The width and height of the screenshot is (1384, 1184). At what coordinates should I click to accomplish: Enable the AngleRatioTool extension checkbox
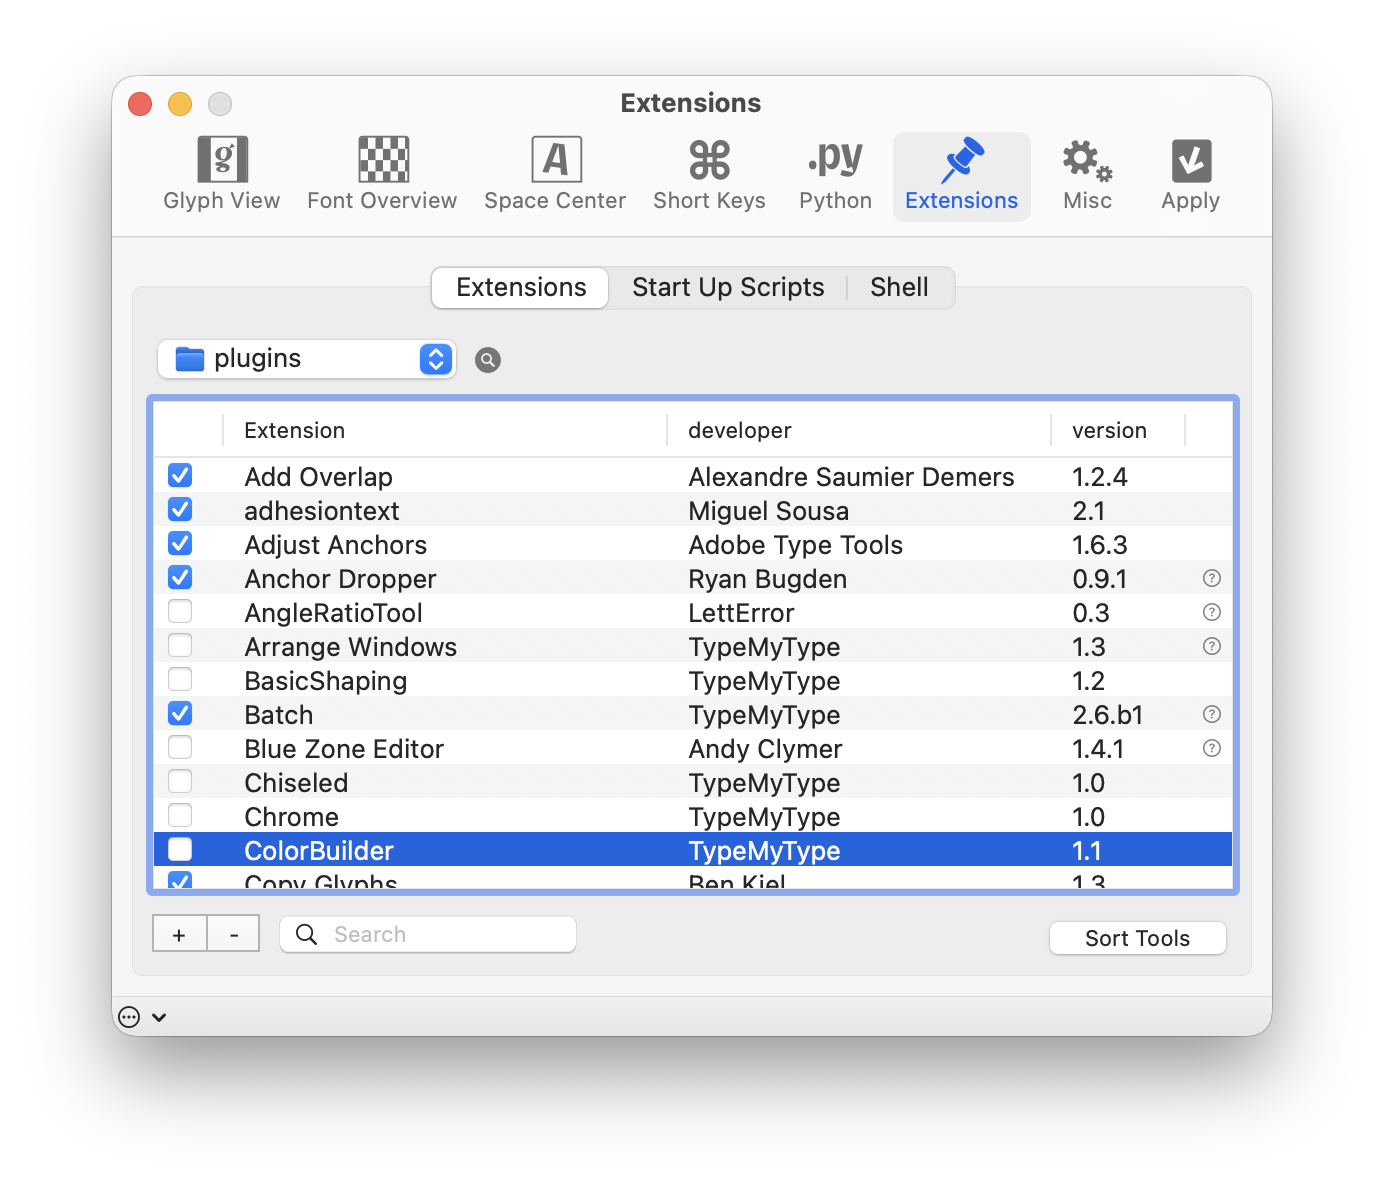pos(180,612)
